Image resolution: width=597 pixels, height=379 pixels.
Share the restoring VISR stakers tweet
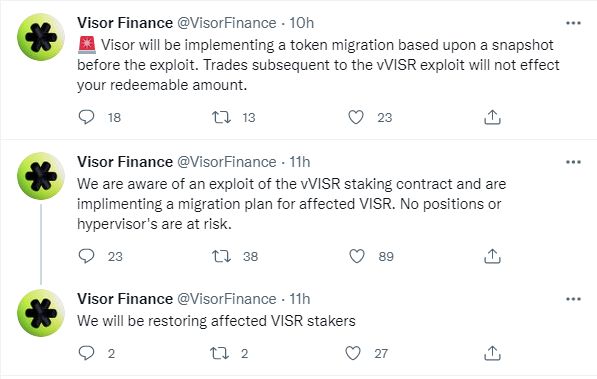(492, 353)
